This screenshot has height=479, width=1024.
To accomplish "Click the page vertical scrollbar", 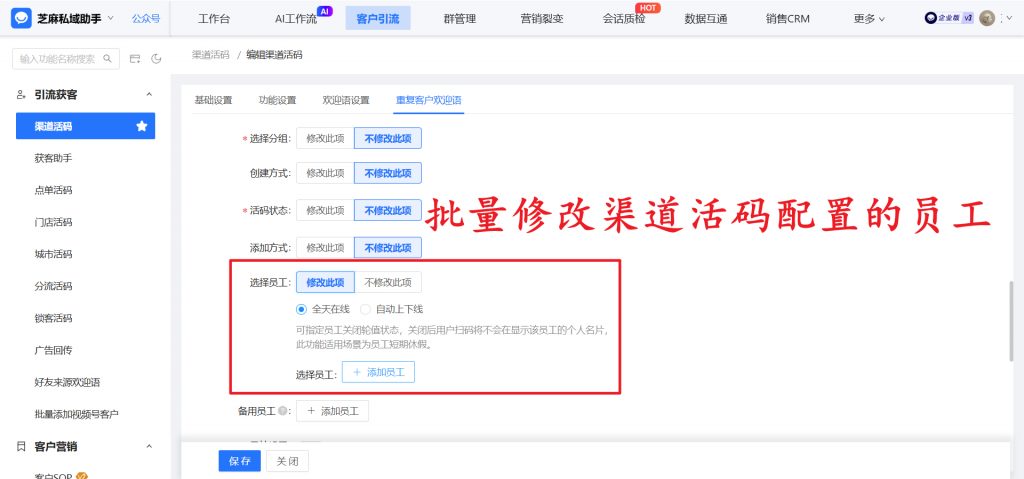I will [x=1013, y=322].
